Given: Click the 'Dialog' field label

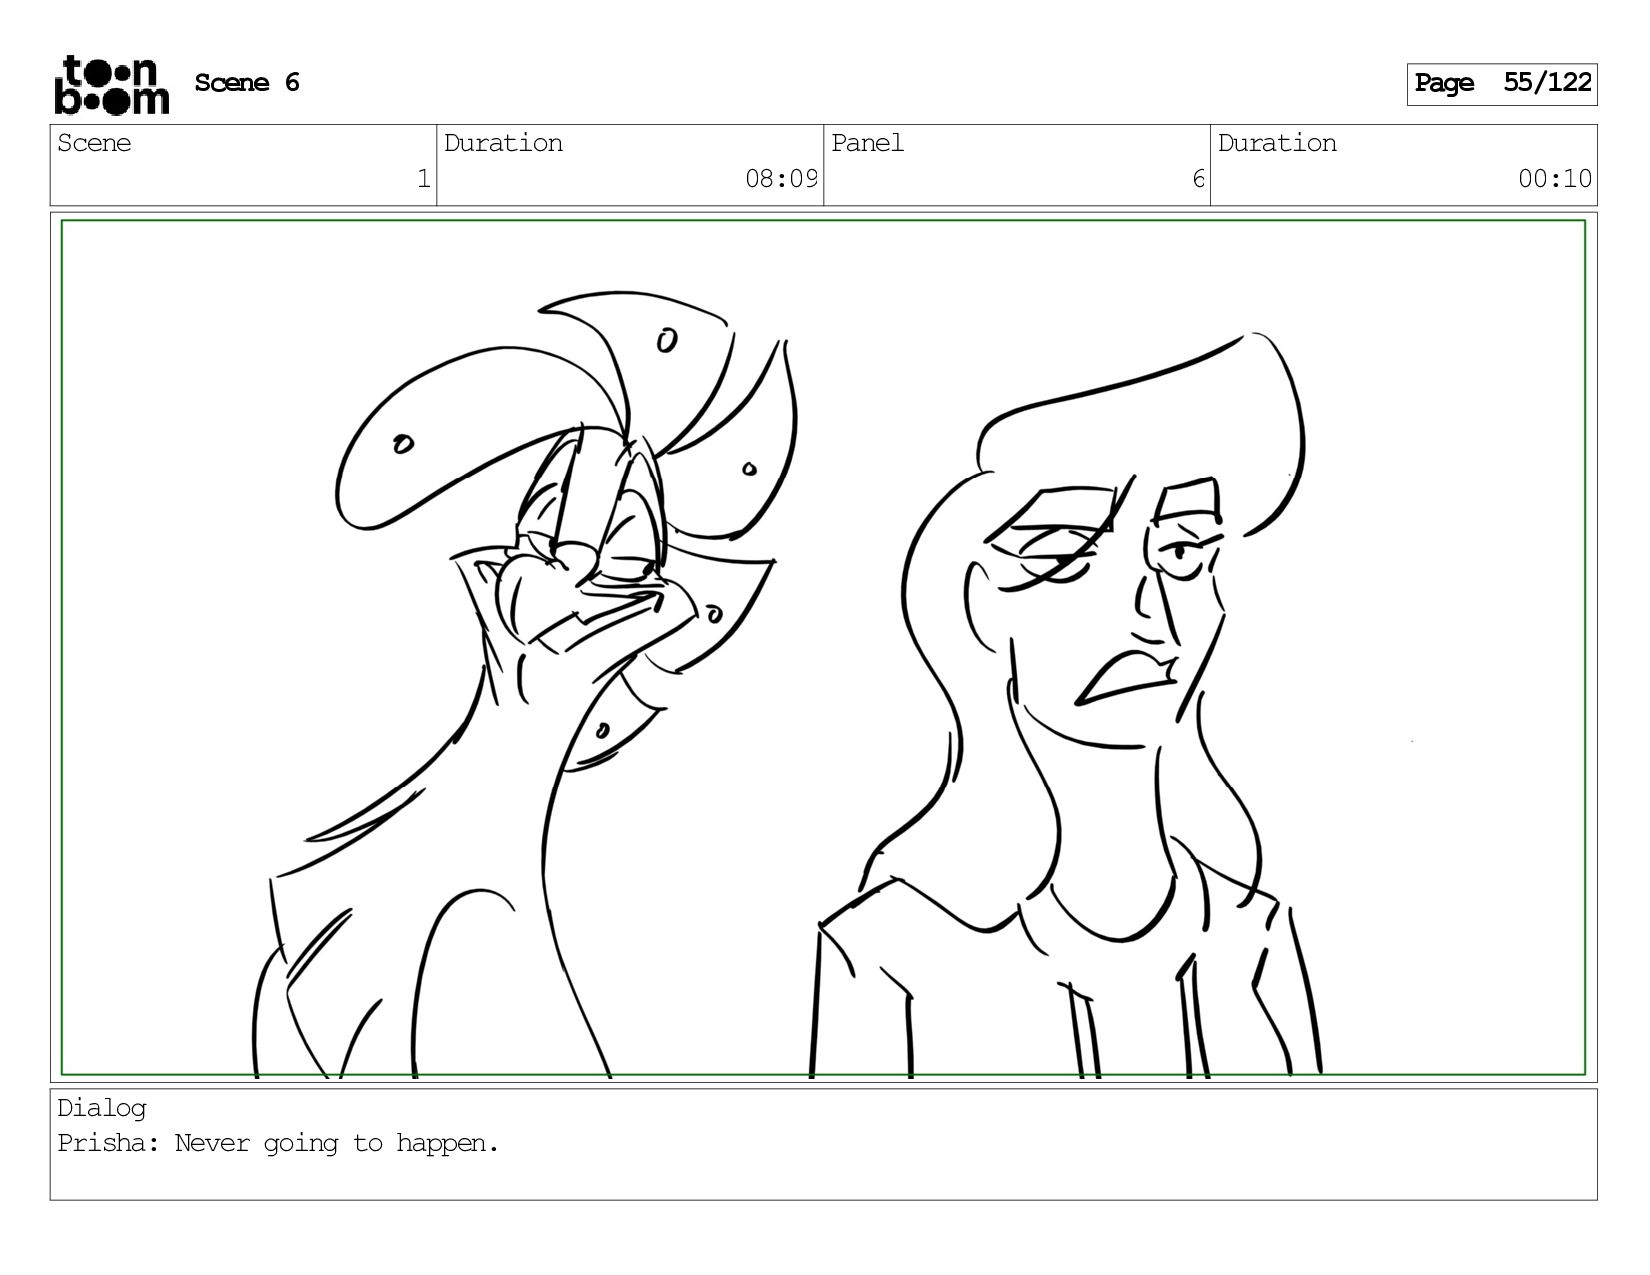Looking at the screenshot, I should [x=102, y=1108].
